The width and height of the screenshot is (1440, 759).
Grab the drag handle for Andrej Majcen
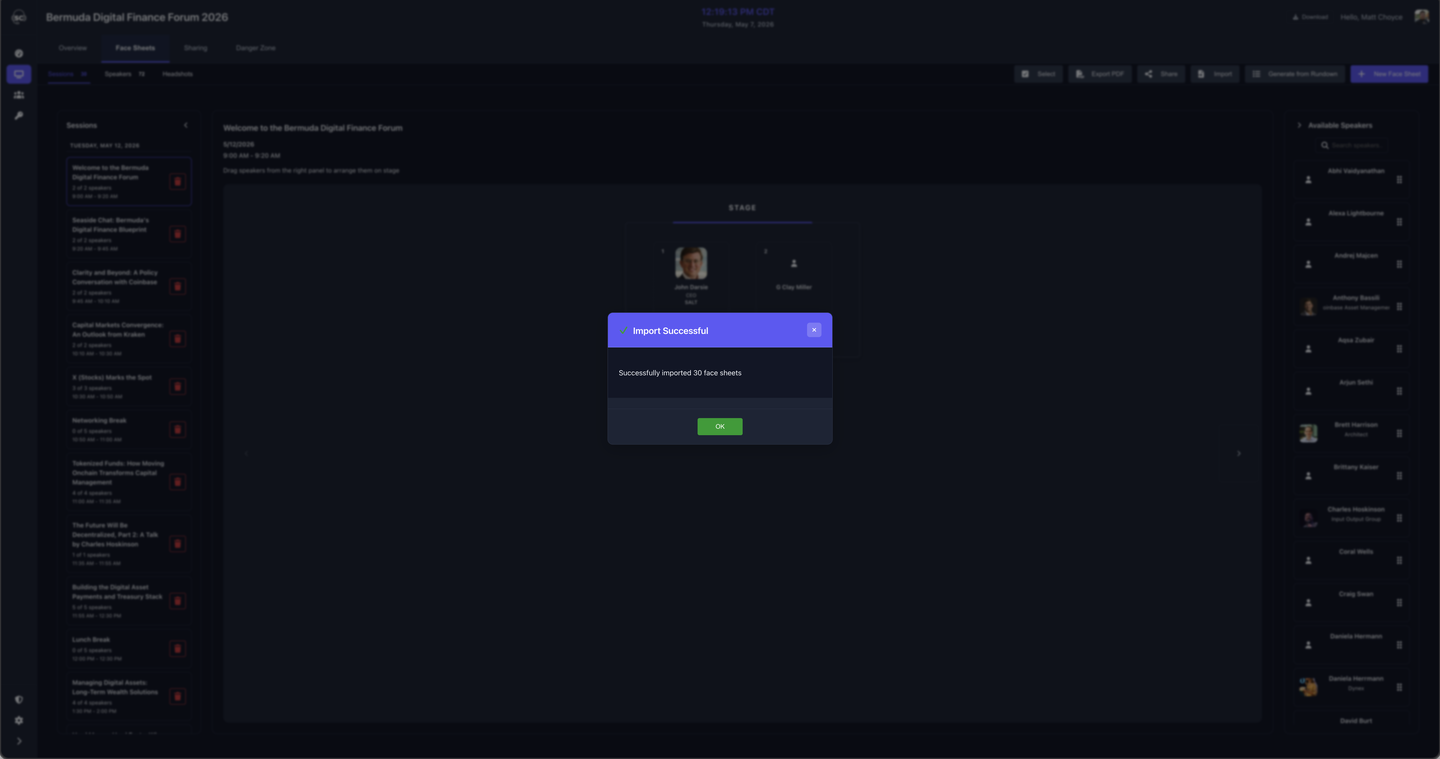[x=1399, y=264]
